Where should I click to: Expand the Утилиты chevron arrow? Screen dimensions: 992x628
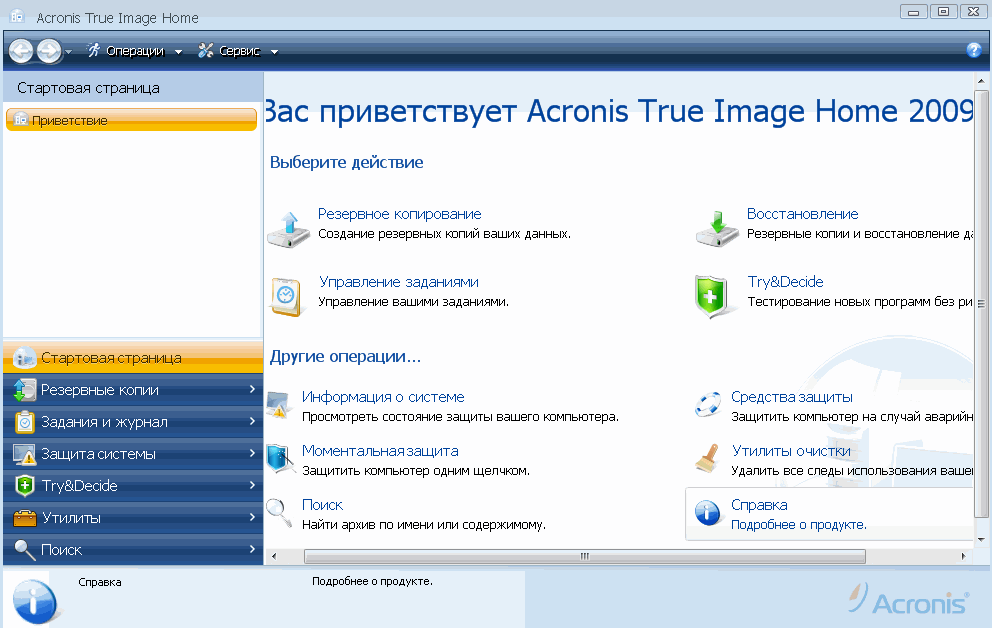click(x=252, y=517)
